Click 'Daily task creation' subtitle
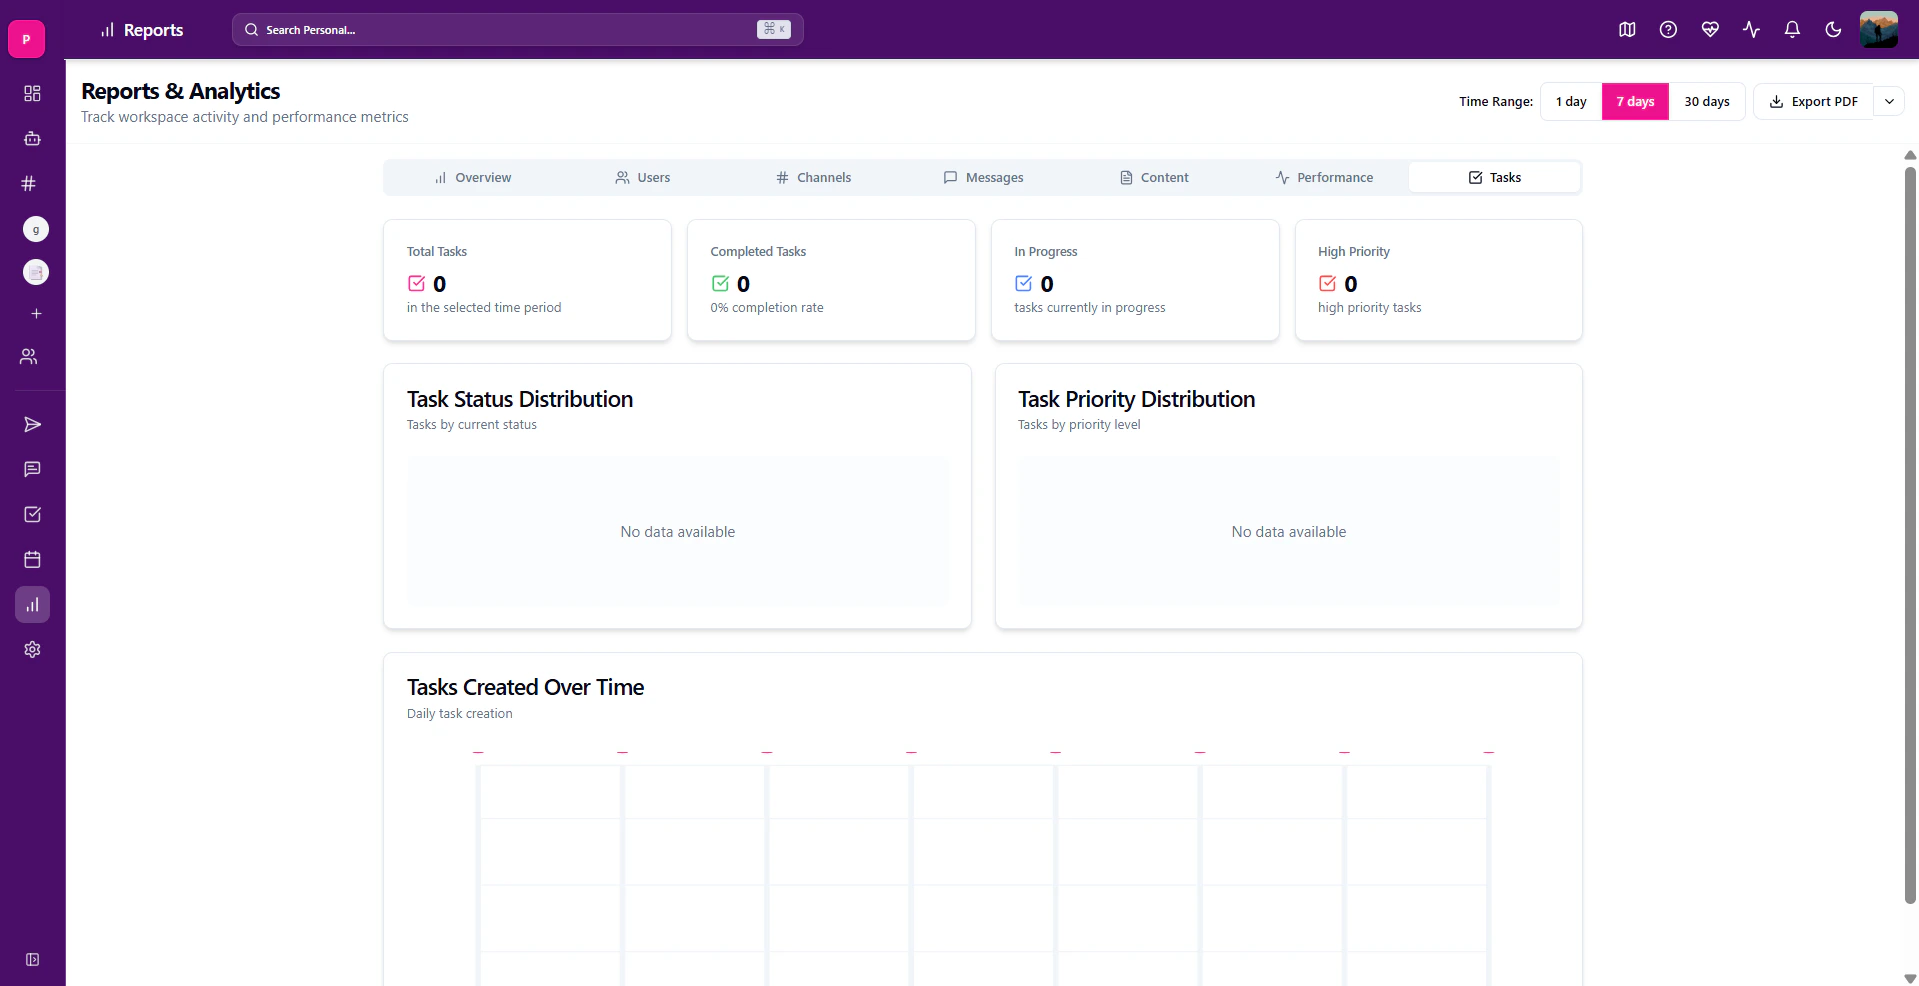 460,714
